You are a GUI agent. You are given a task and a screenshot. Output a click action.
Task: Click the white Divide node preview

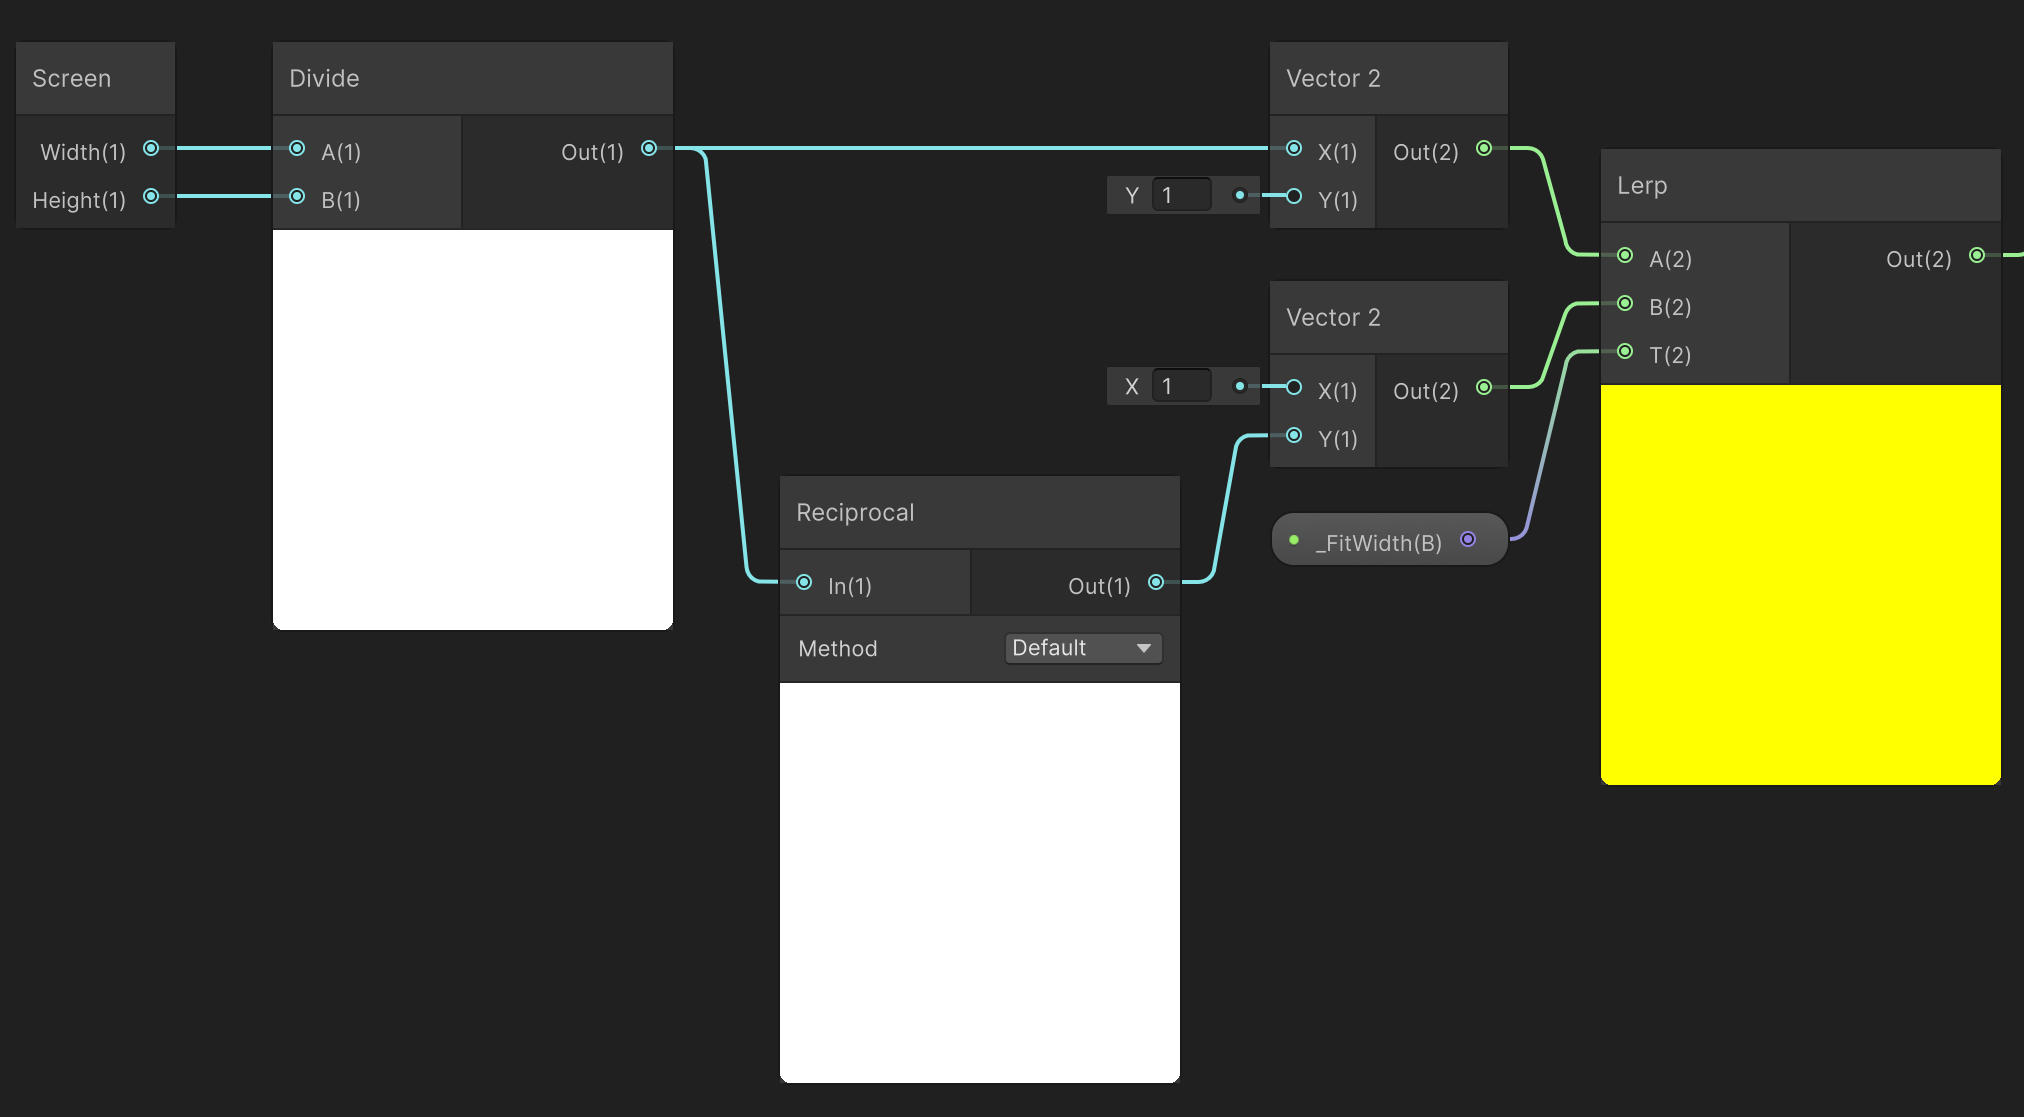pyautogui.click(x=472, y=429)
